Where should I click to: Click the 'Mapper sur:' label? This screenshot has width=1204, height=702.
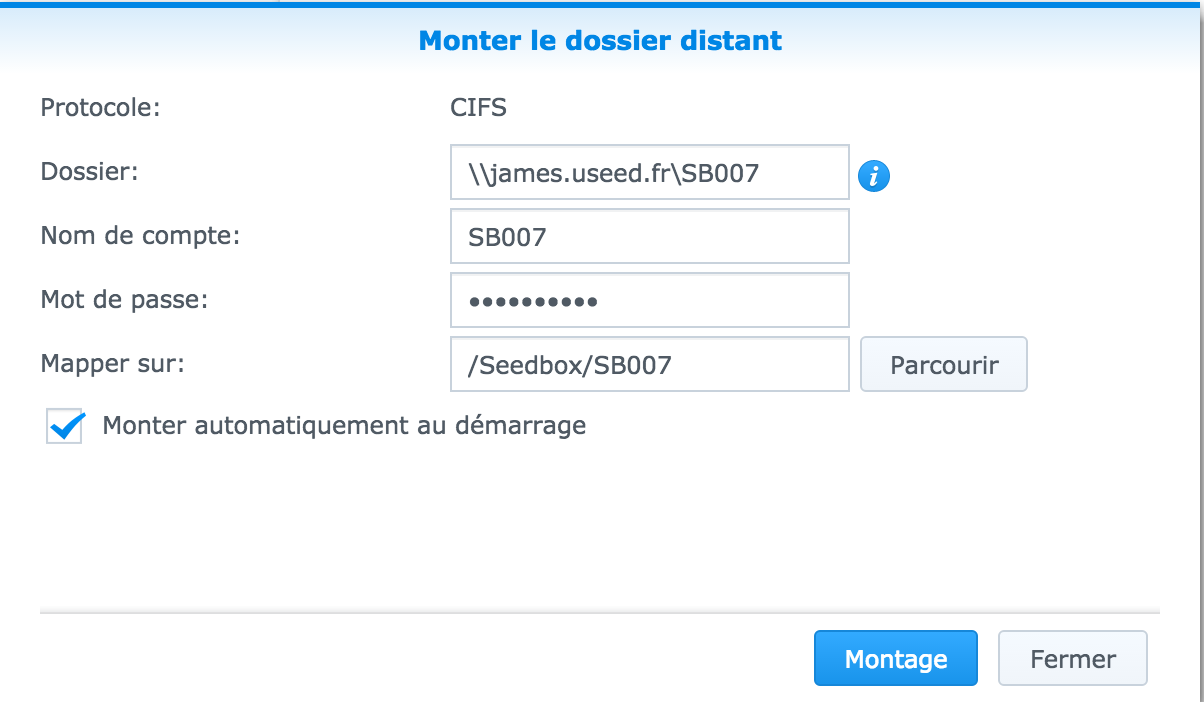click(x=112, y=363)
